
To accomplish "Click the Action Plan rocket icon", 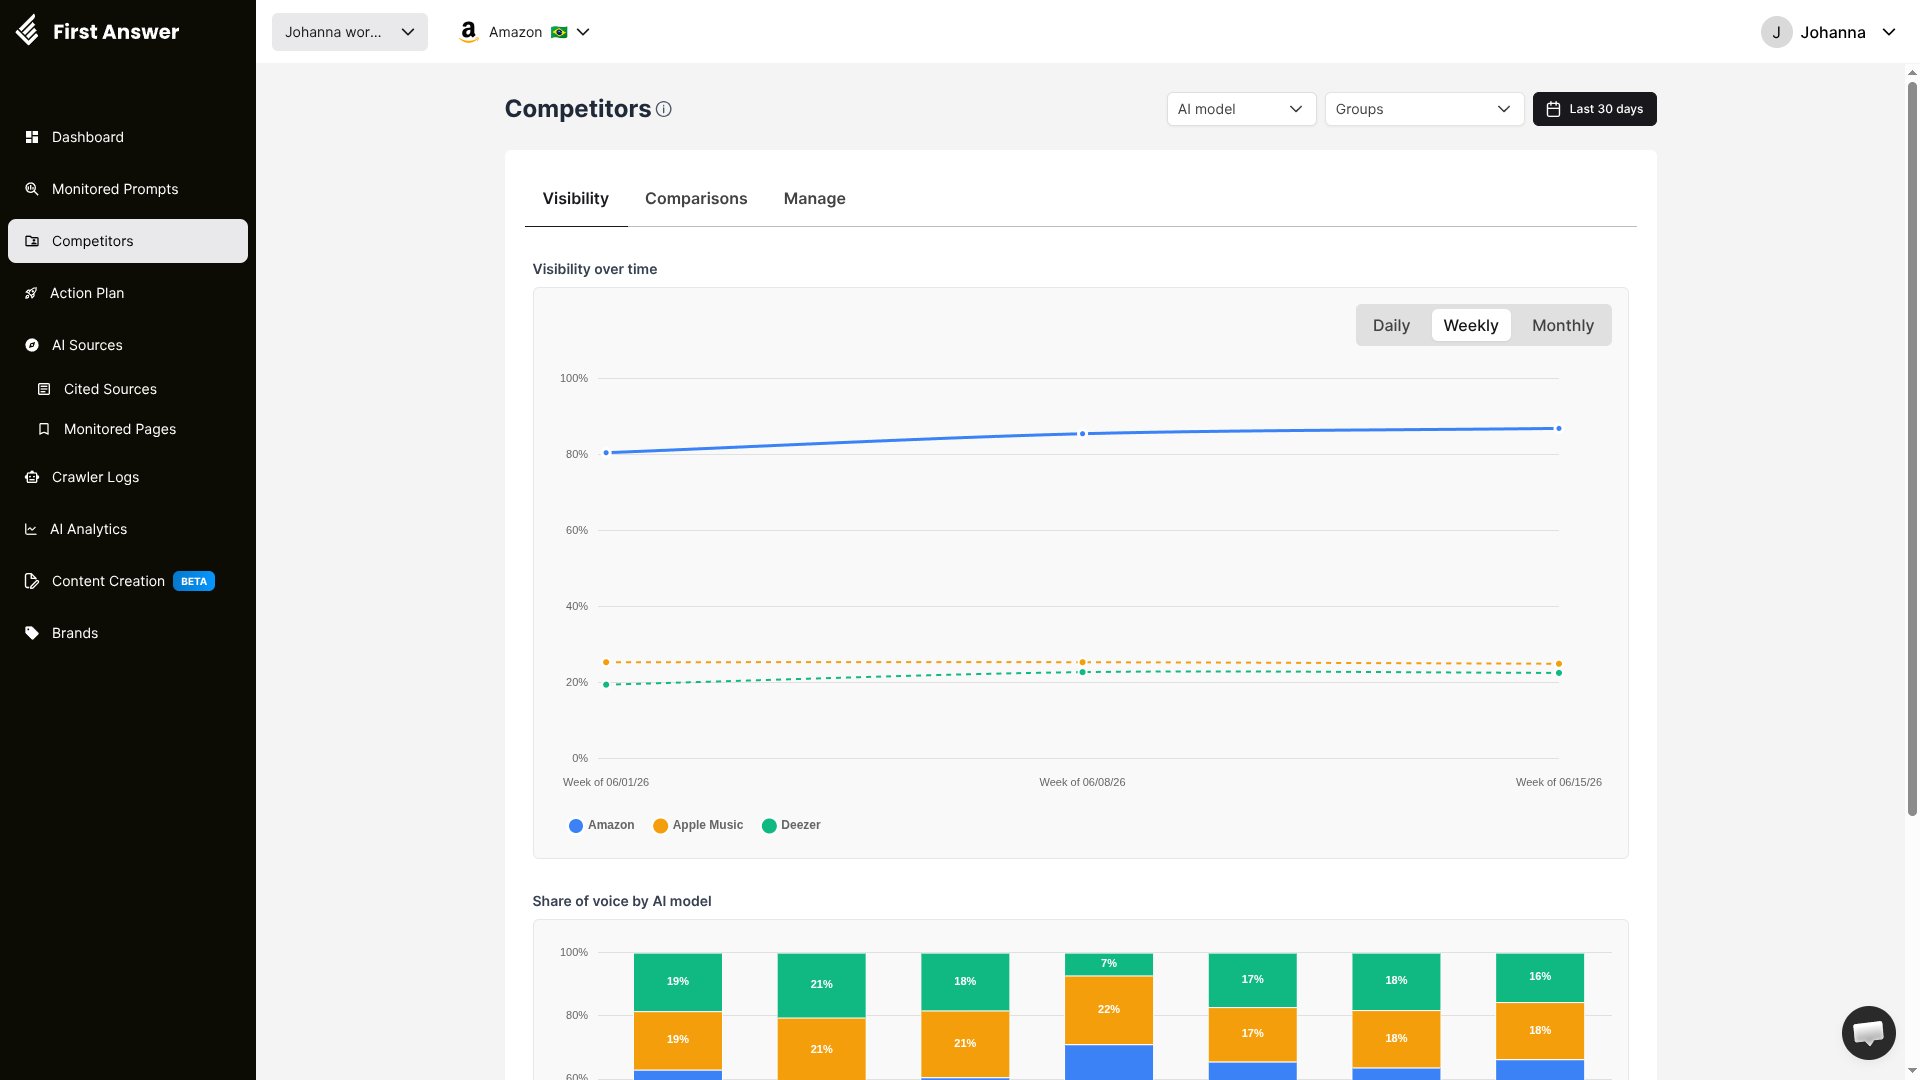I will (x=31, y=293).
